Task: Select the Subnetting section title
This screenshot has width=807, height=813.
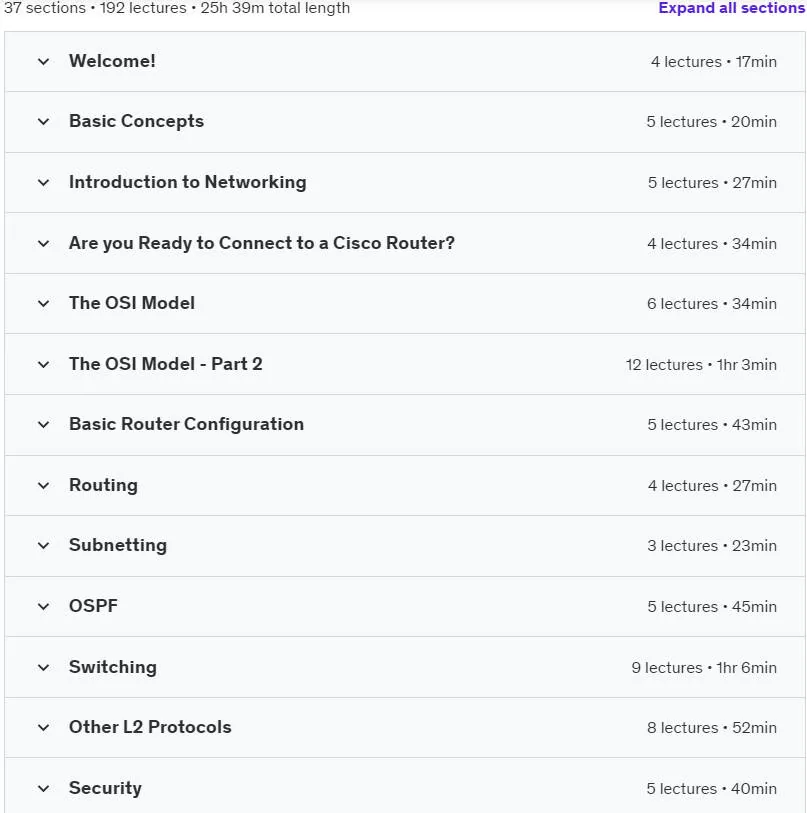Action: (118, 545)
